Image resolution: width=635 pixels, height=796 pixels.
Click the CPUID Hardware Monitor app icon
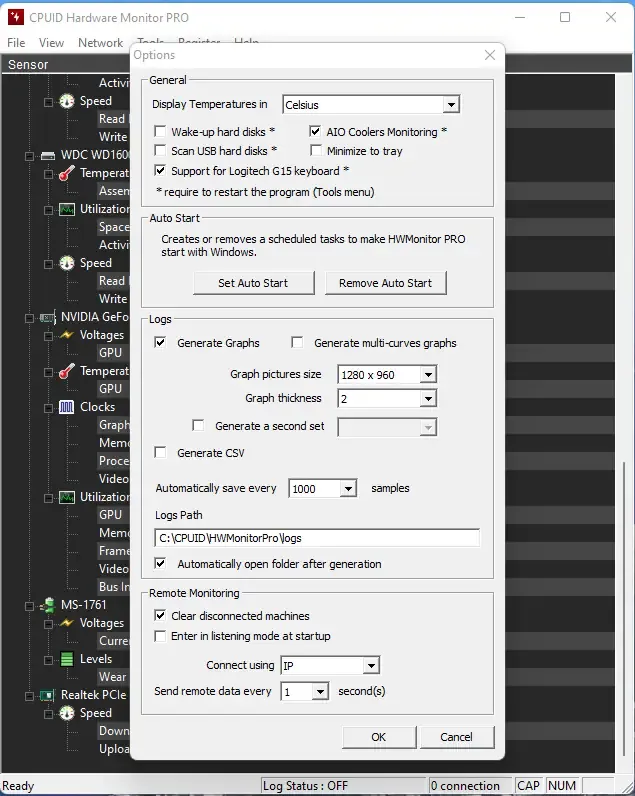click(16, 17)
